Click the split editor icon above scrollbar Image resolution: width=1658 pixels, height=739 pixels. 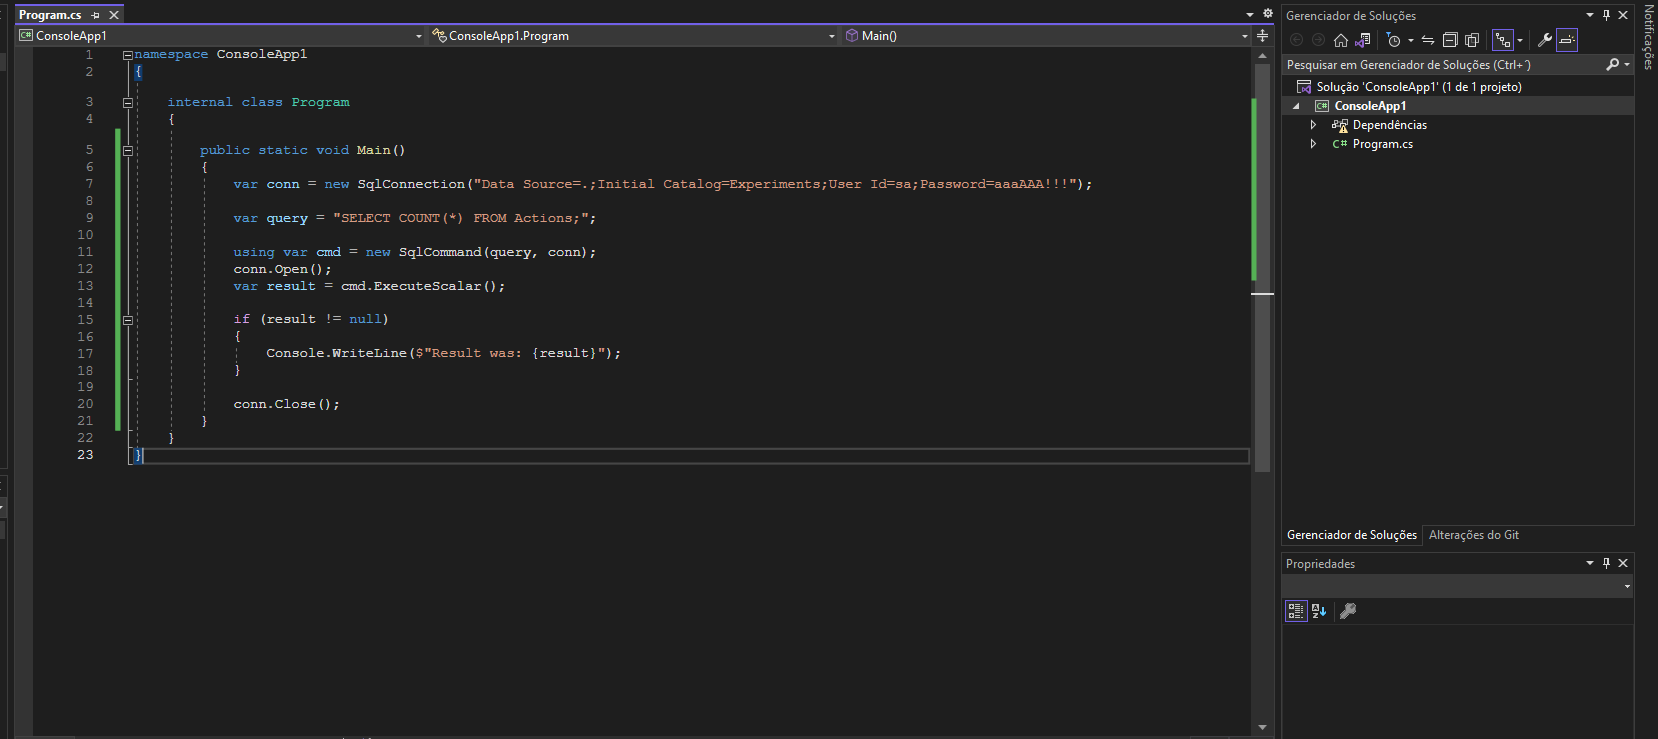click(x=1262, y=36)
